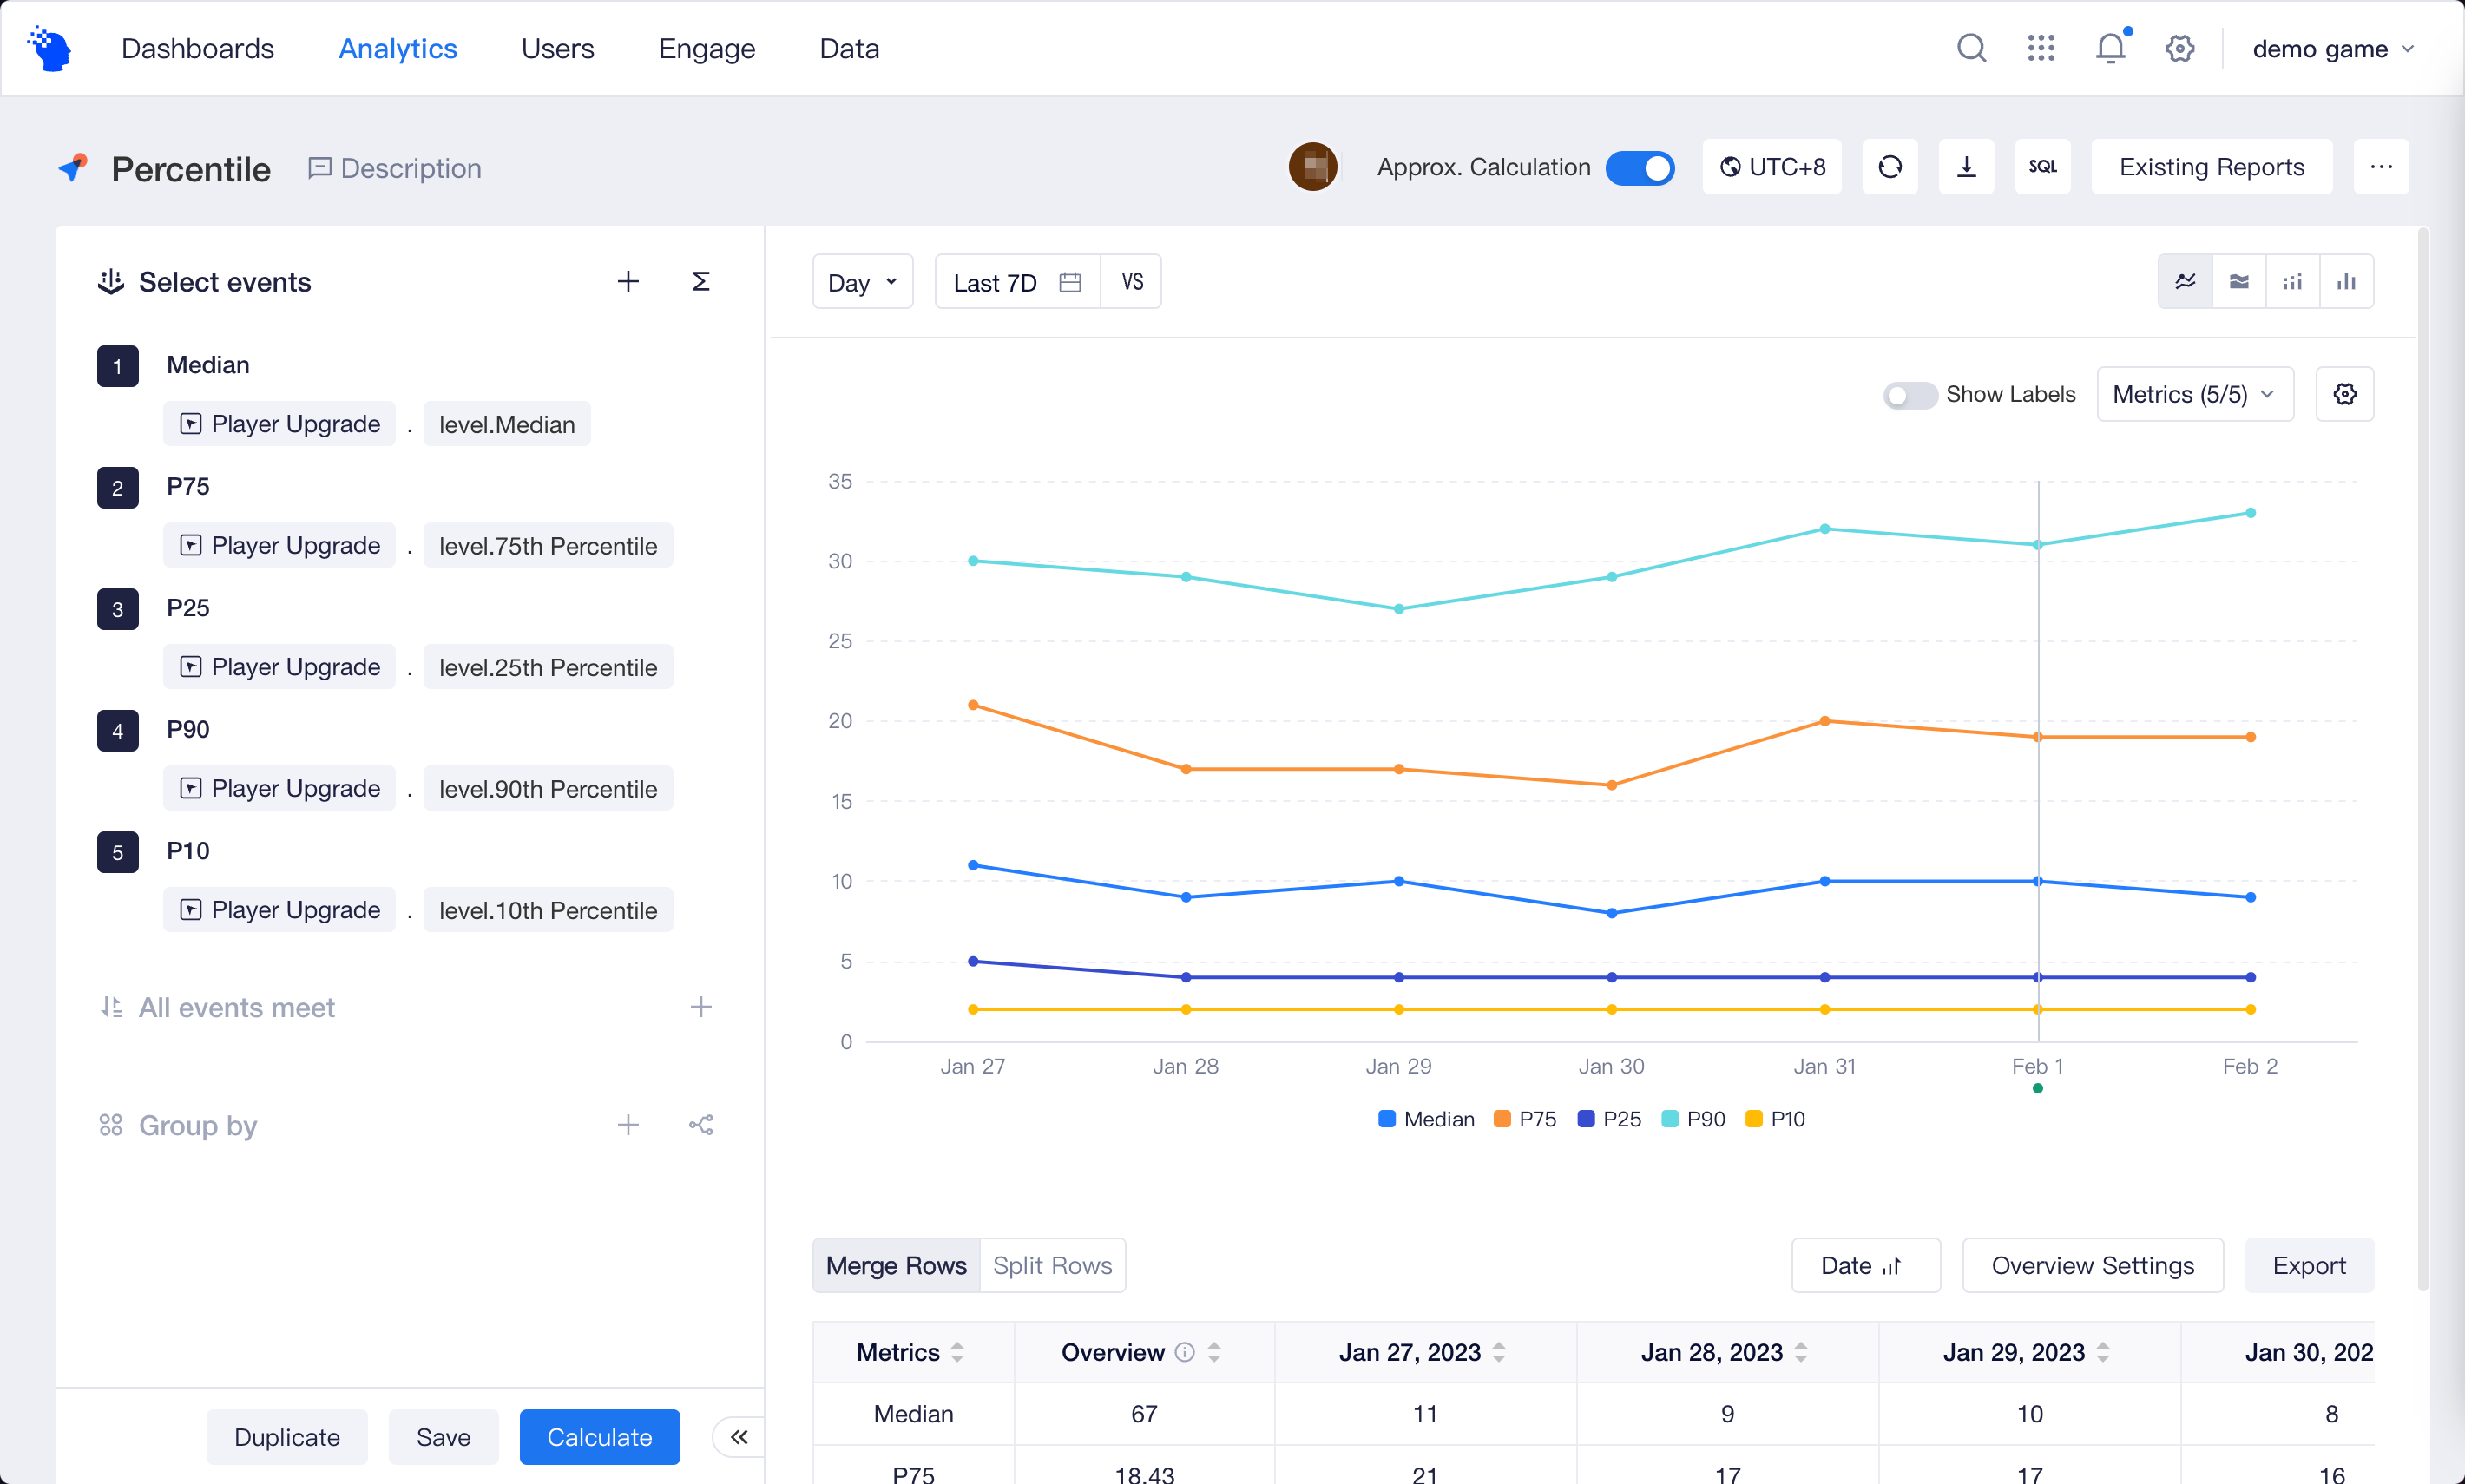Switch to stacked area chart view
This screenshot has width=2465, height=1484.
[2239, 282]
